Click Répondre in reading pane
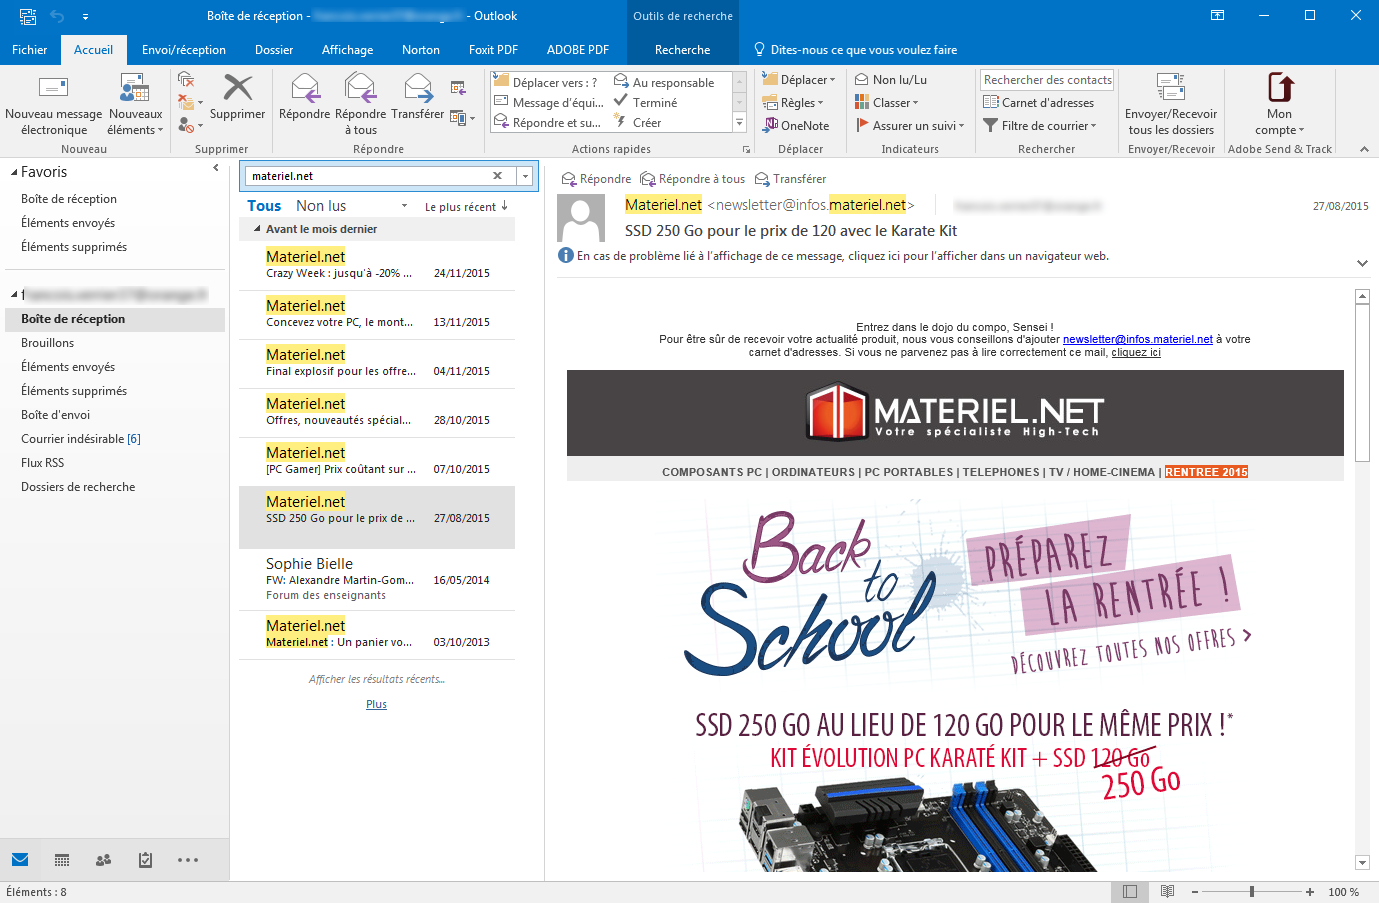 (x=596, y=179)
